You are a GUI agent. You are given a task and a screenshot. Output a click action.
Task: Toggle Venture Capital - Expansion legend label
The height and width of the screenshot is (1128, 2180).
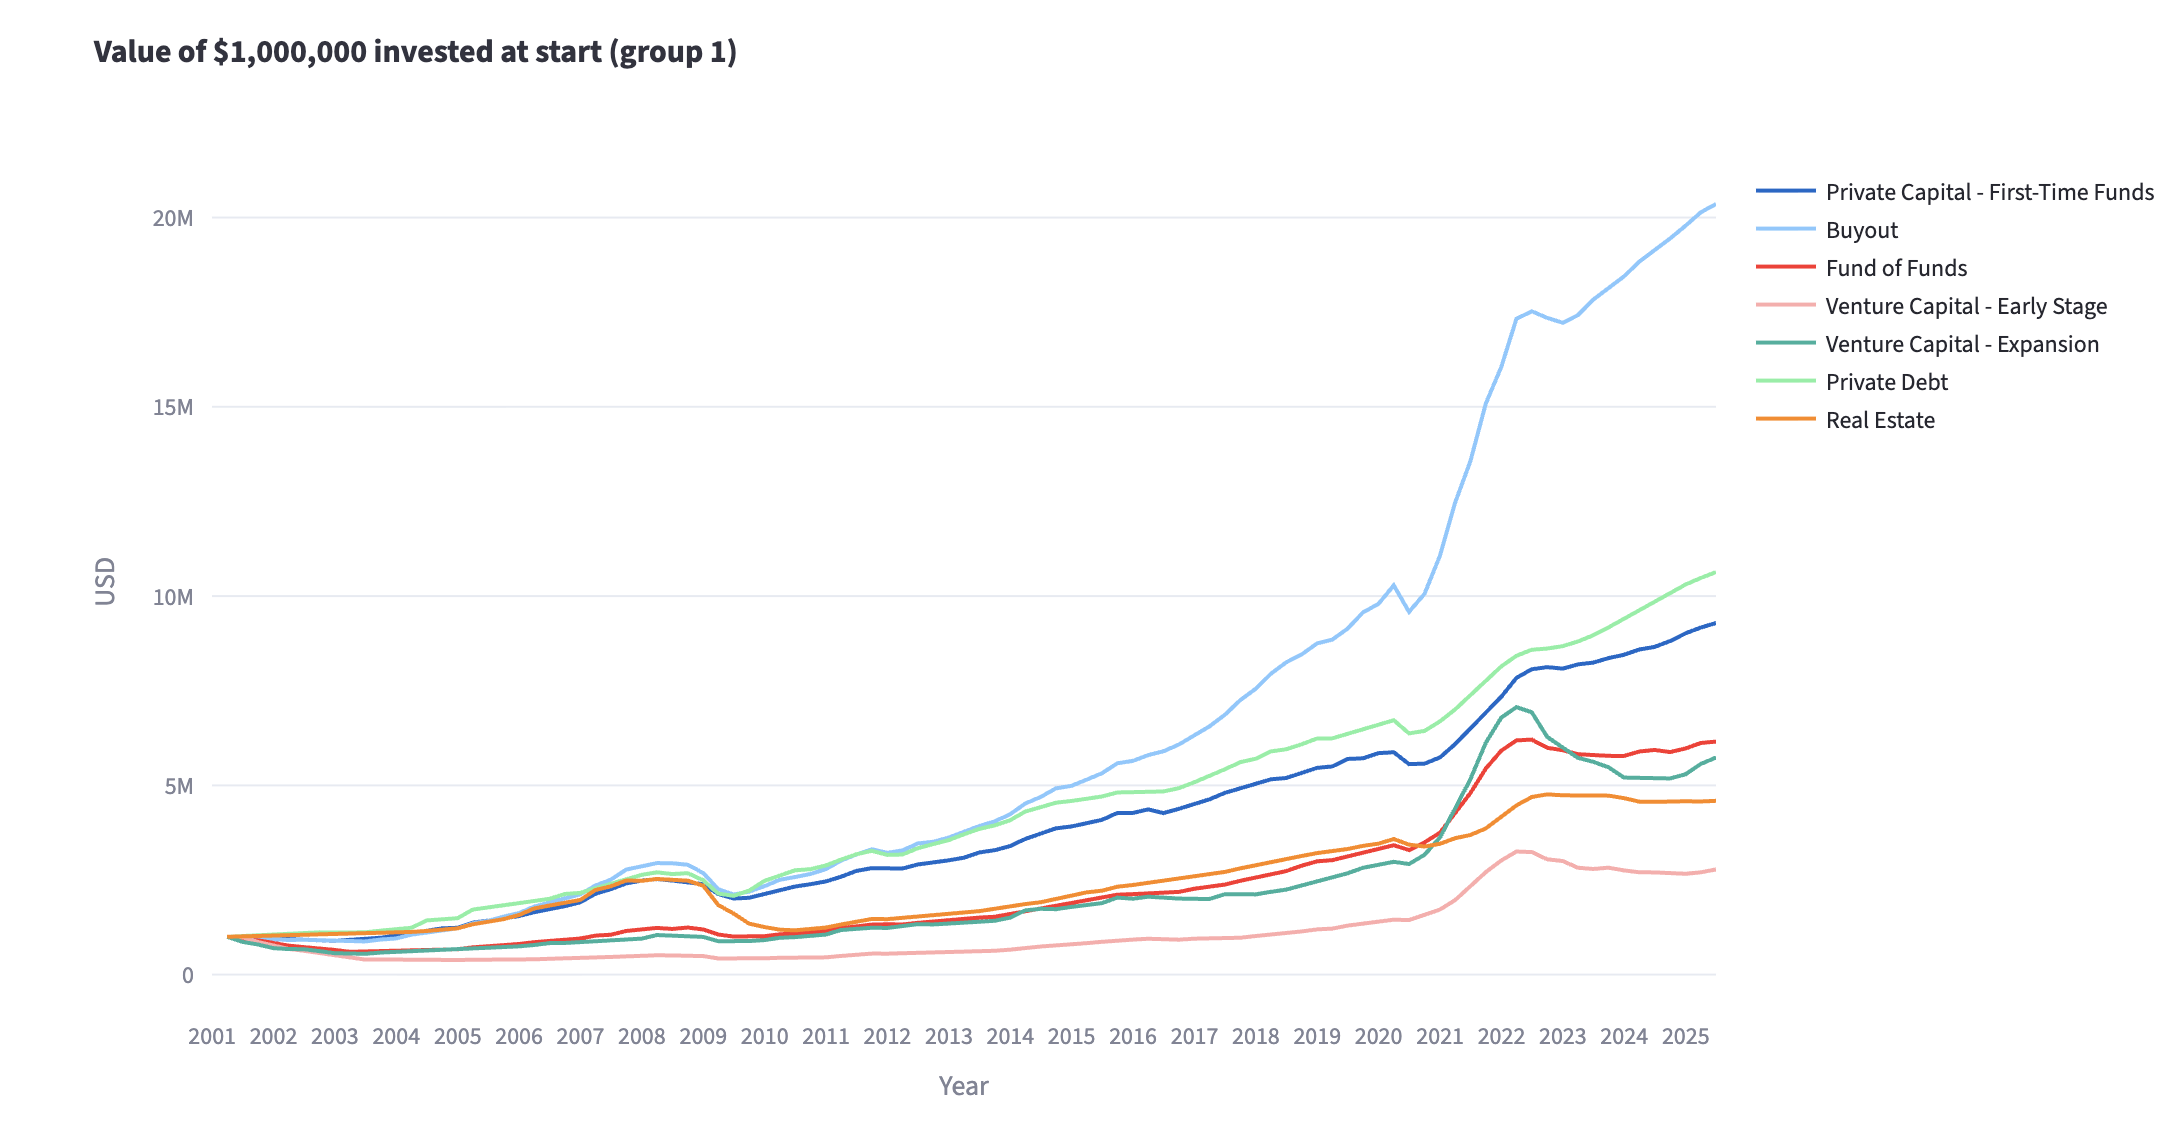(x=1961, y=344)
